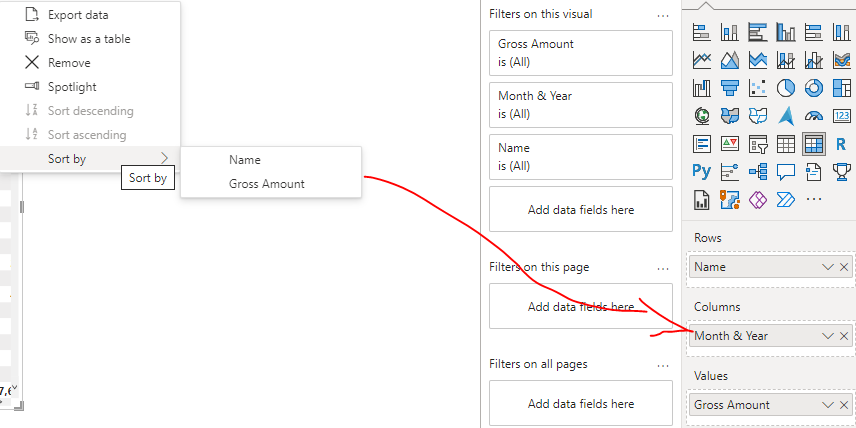Choose the scatter chart visual
This screenshot has height=428, width=856.
[x=758, y=87]
